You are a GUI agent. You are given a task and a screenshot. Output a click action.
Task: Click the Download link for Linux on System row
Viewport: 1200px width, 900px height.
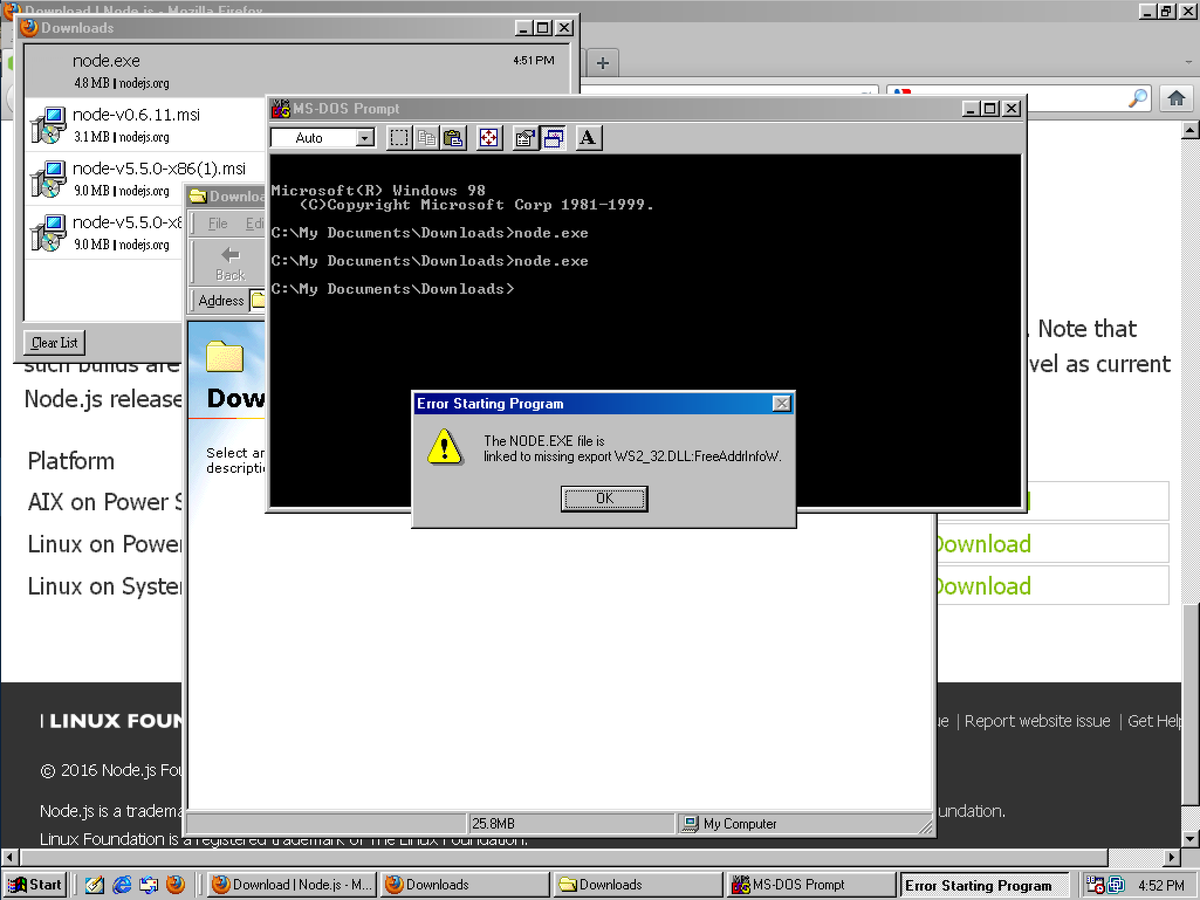[981, 586]
